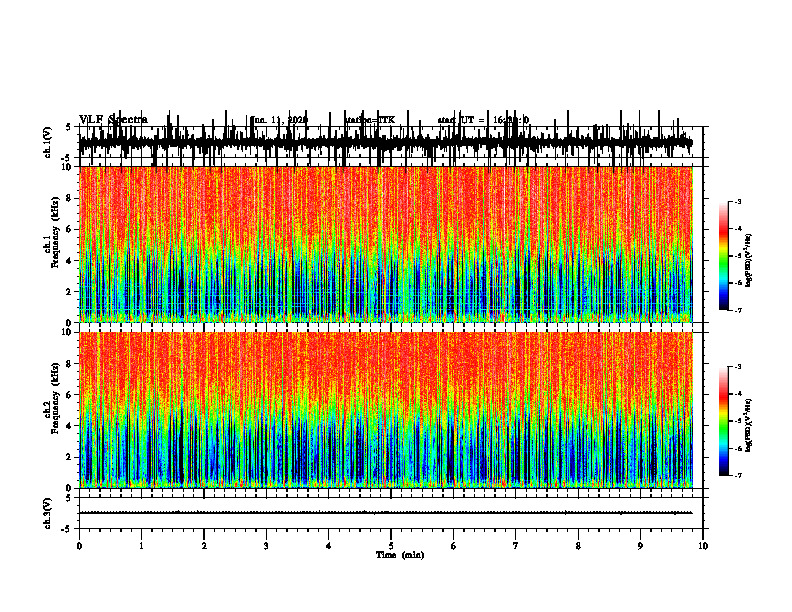Click time axis tick label 1

point(141,546)
